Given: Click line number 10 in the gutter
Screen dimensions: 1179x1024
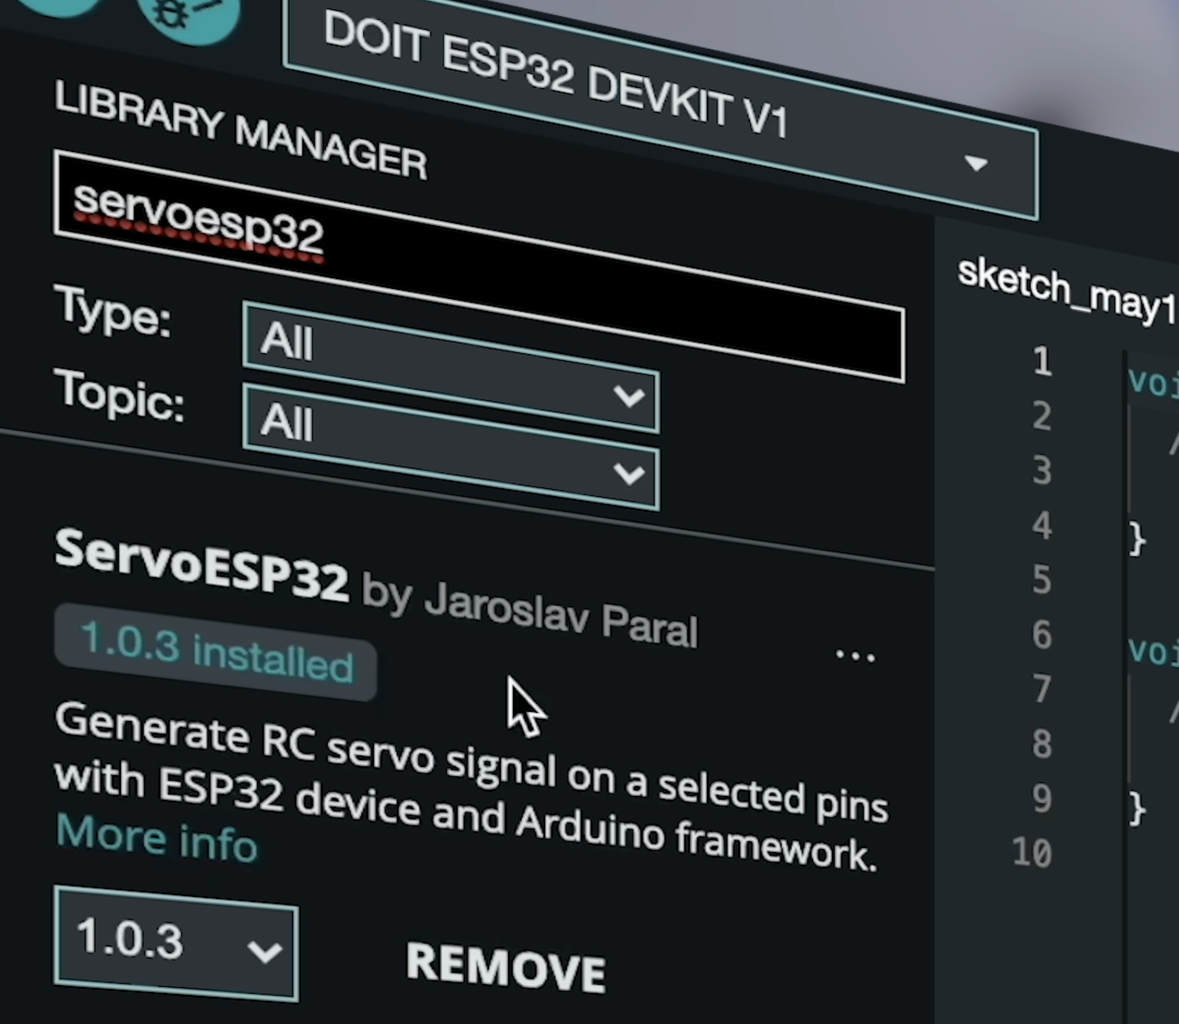Looking at the screenshot, I should point(1032,853).
